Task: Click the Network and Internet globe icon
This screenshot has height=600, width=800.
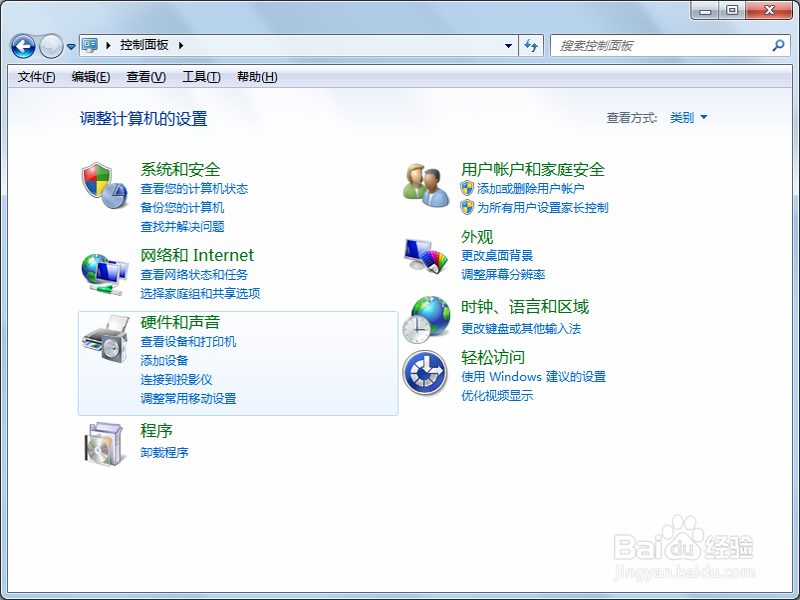Action: [105, 274]
